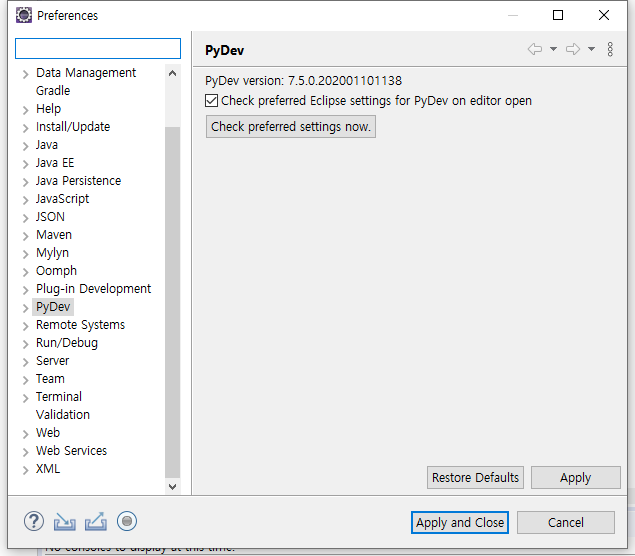
Task: Expand the PyDev tree node
Action: [x=26, y=308]
